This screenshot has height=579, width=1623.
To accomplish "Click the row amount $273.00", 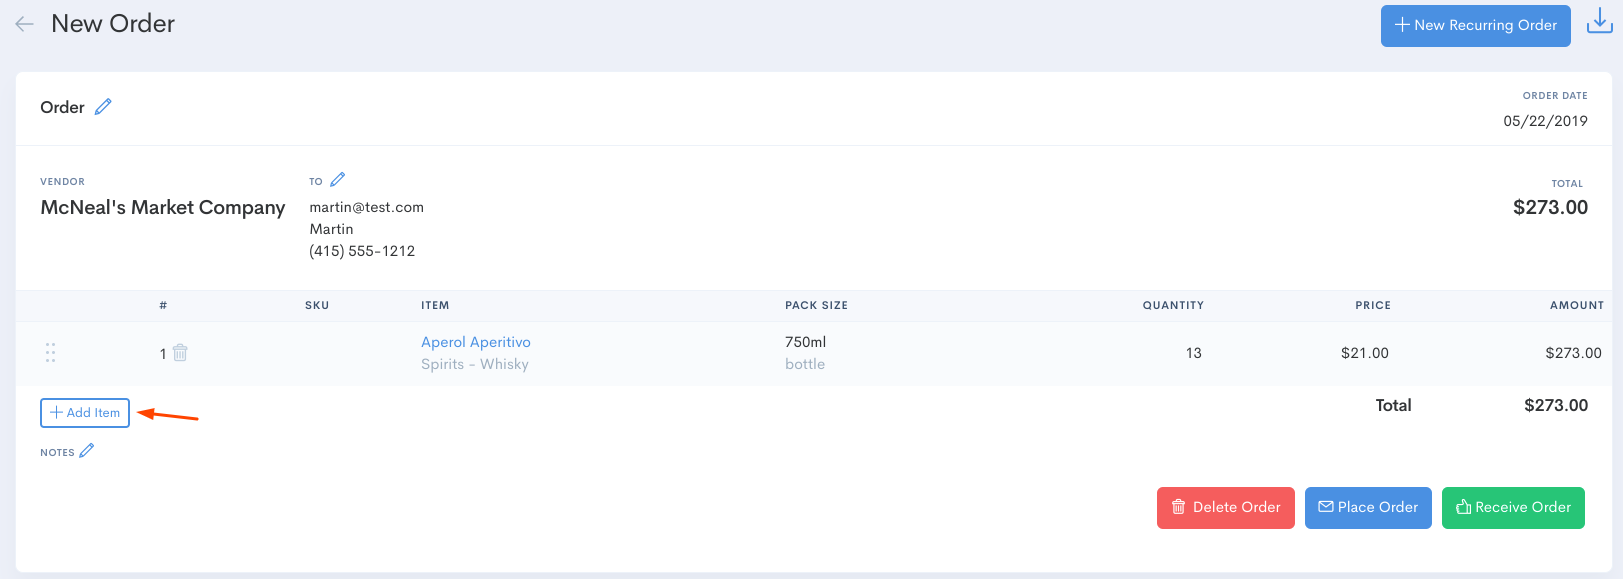I will [x=1573, y=353].
